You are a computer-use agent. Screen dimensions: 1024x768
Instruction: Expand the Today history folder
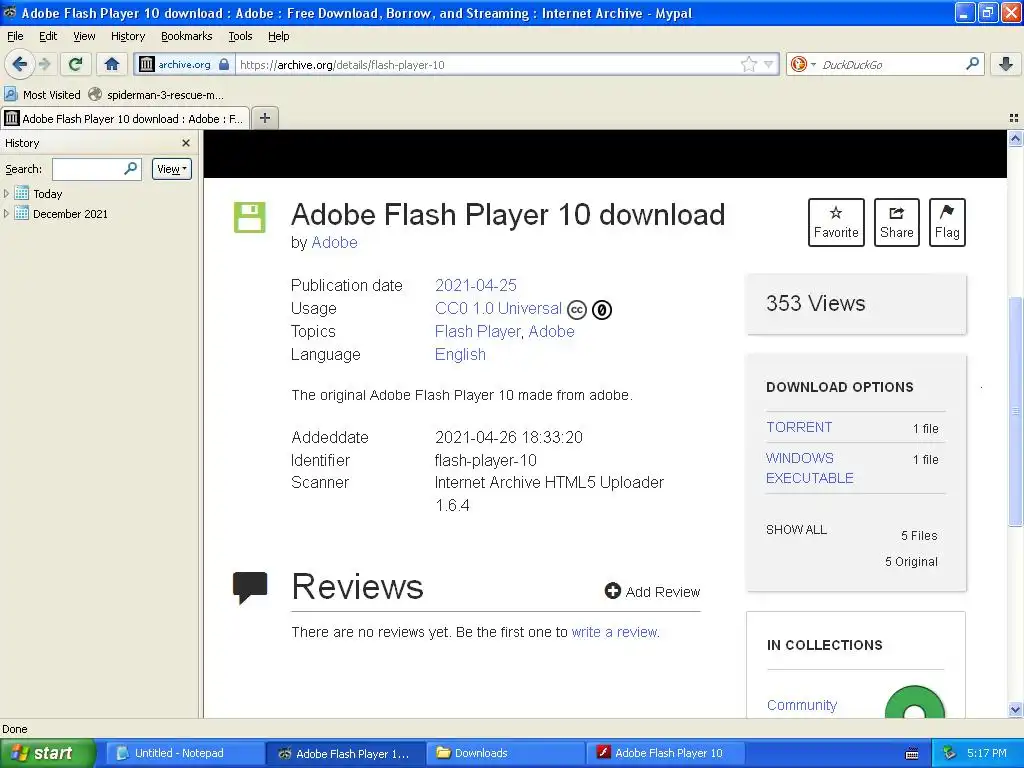[x=7, y=193]
